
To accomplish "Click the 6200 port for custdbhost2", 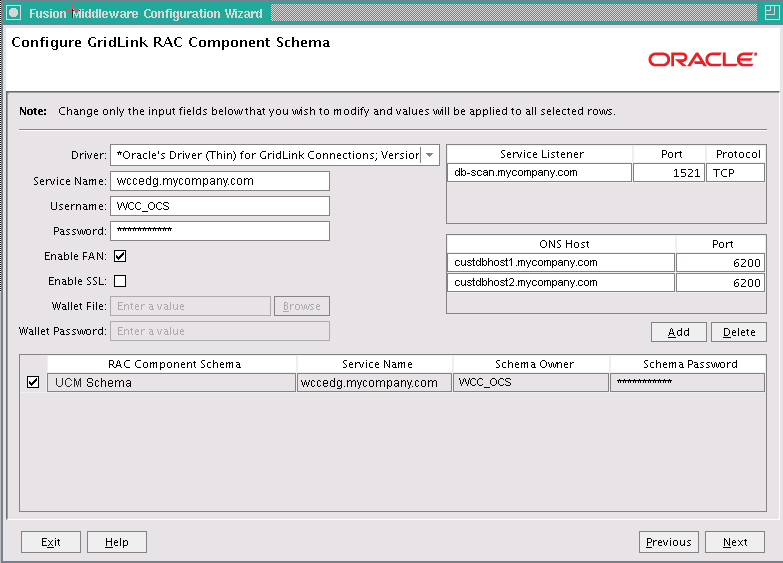I will coord(720,282).
